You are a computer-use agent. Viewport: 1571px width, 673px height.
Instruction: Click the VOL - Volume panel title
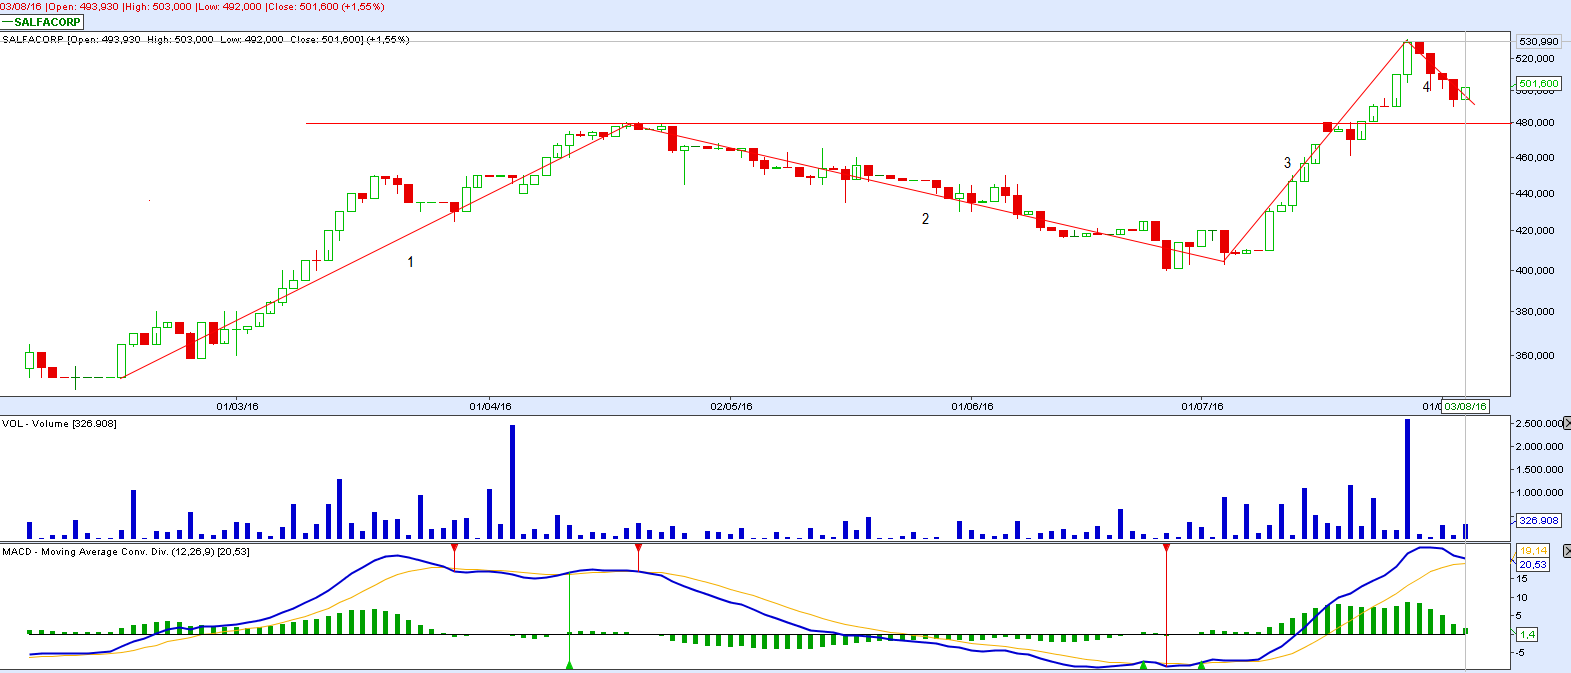pos(60,424)
